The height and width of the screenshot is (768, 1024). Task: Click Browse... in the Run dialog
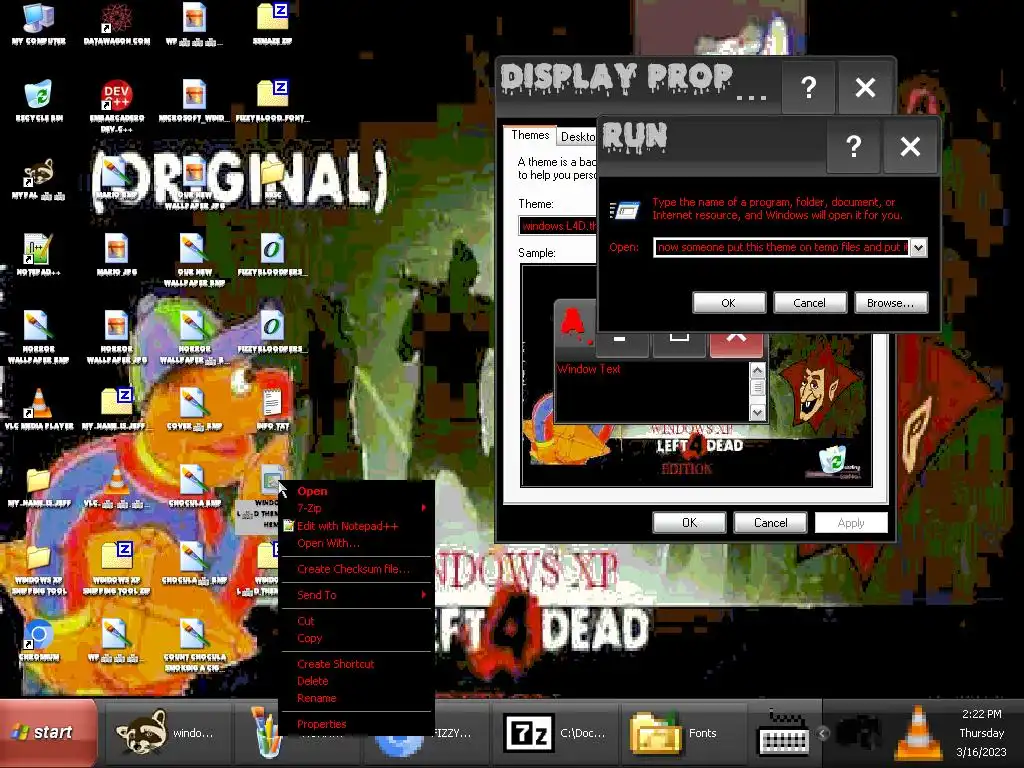891,303
